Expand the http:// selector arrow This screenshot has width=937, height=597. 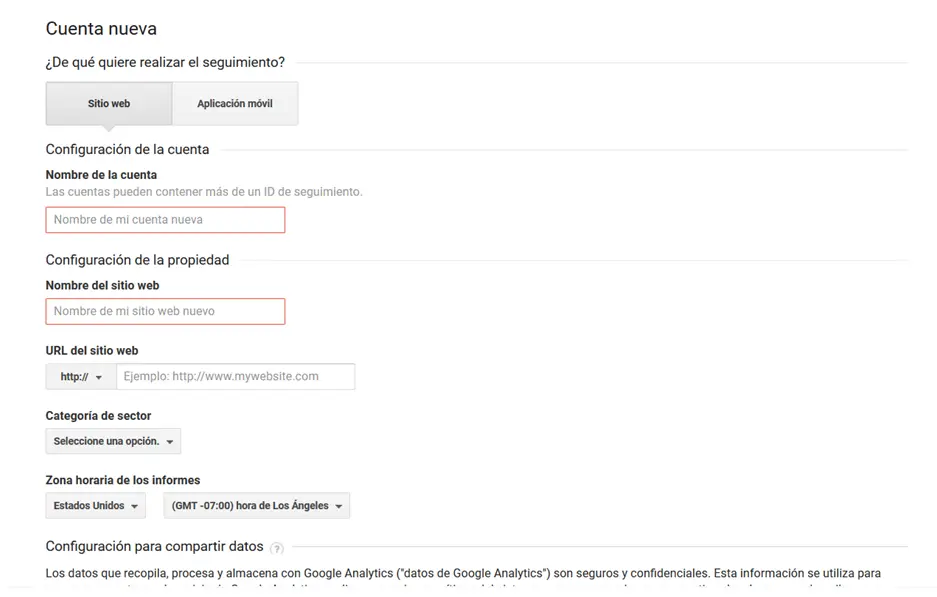coord(98,376)
